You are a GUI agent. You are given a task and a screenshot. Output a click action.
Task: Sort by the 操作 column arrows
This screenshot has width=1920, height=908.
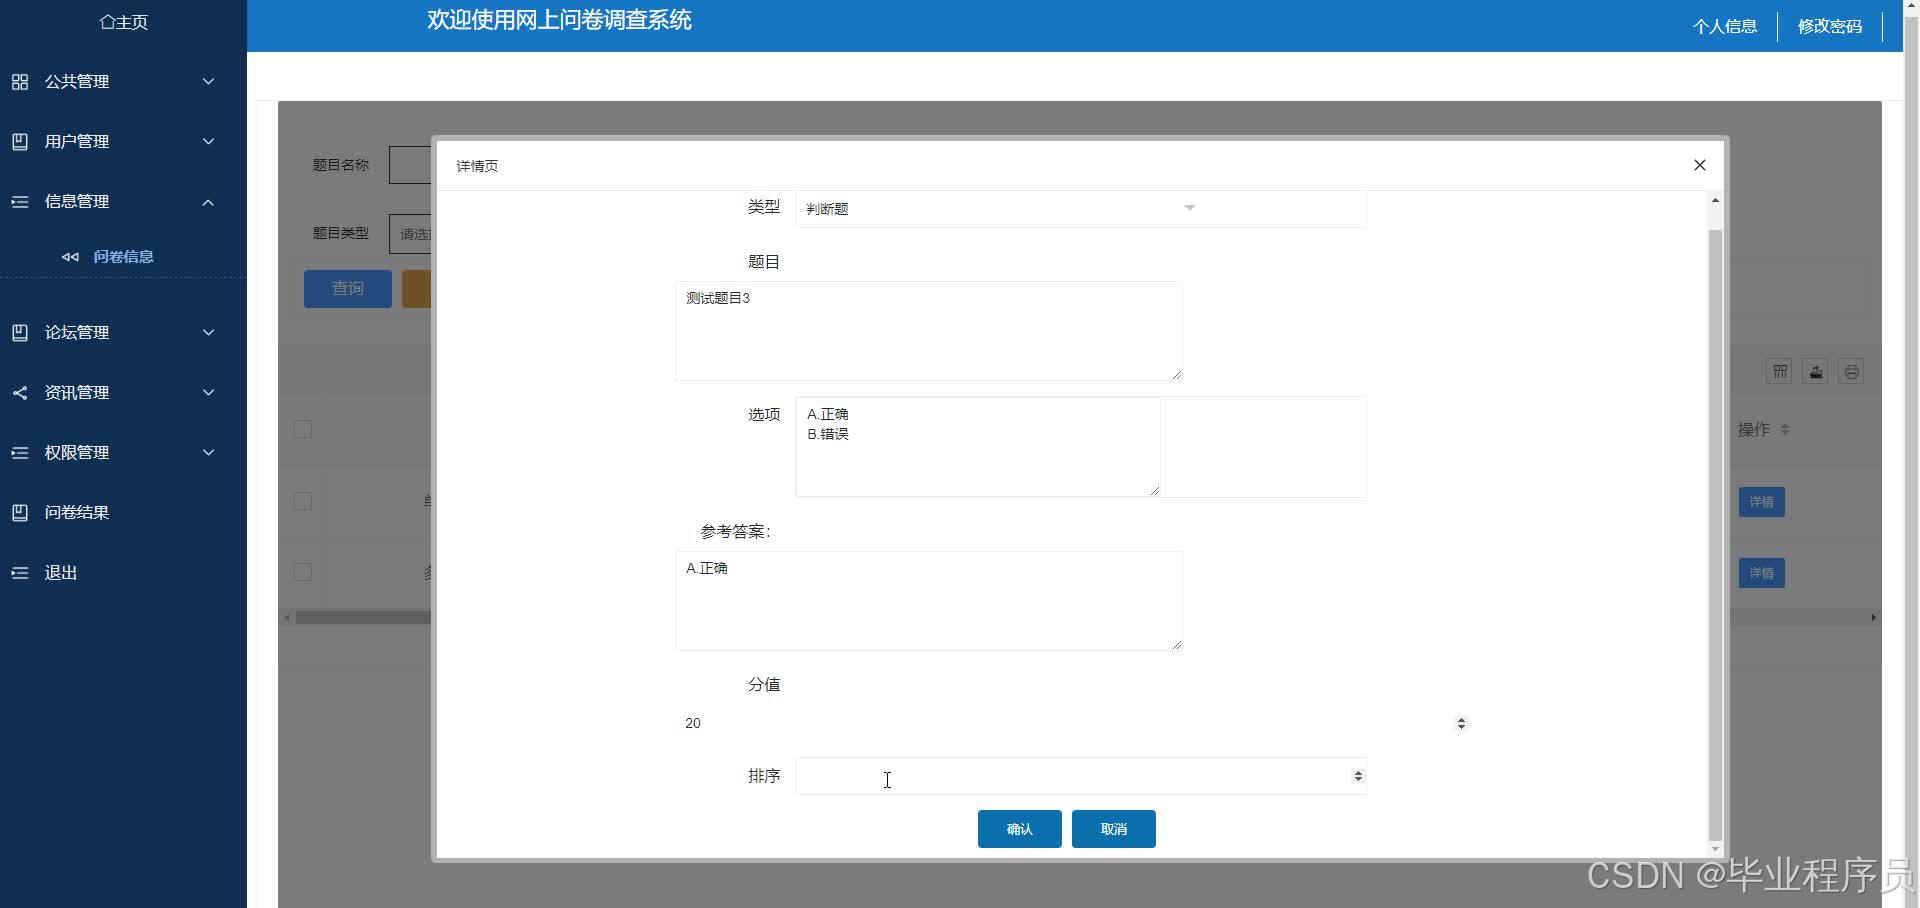tap(1785, 430)
